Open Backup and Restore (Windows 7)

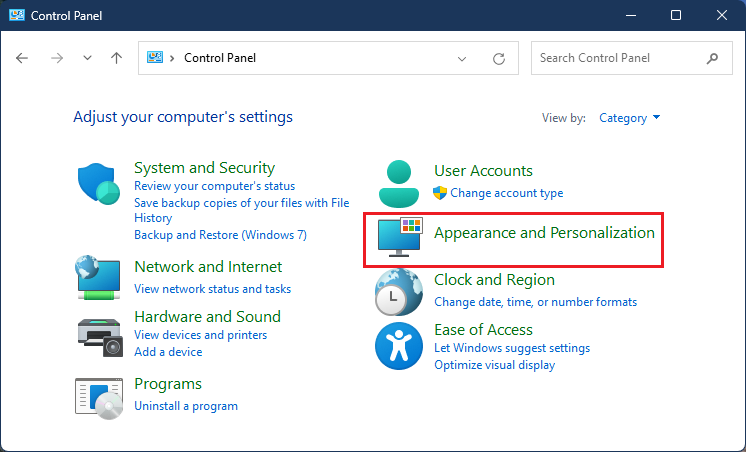(220, 235)
